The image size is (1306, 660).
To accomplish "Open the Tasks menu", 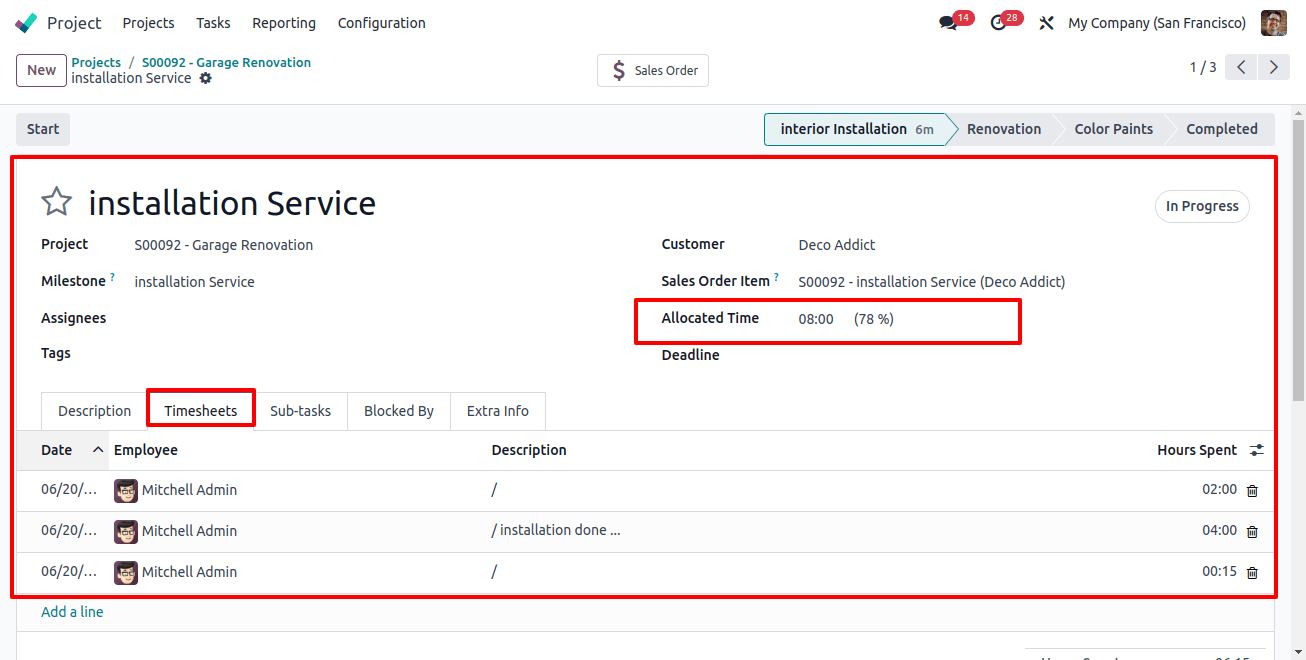I will [213, 23].
